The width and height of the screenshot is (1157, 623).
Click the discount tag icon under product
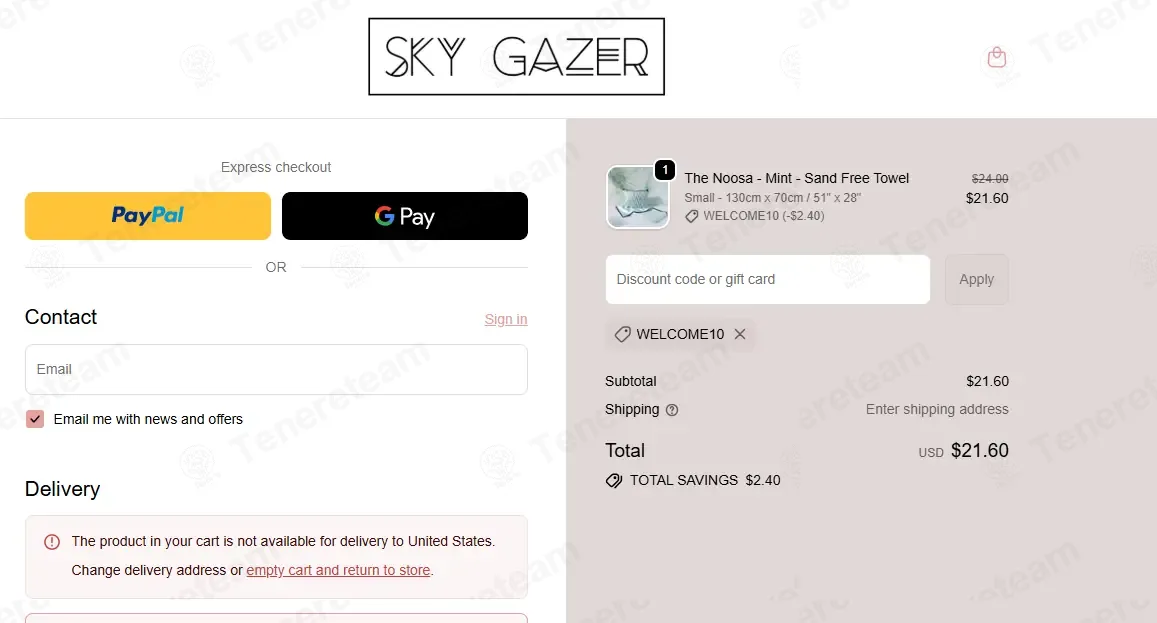[691, 216]
